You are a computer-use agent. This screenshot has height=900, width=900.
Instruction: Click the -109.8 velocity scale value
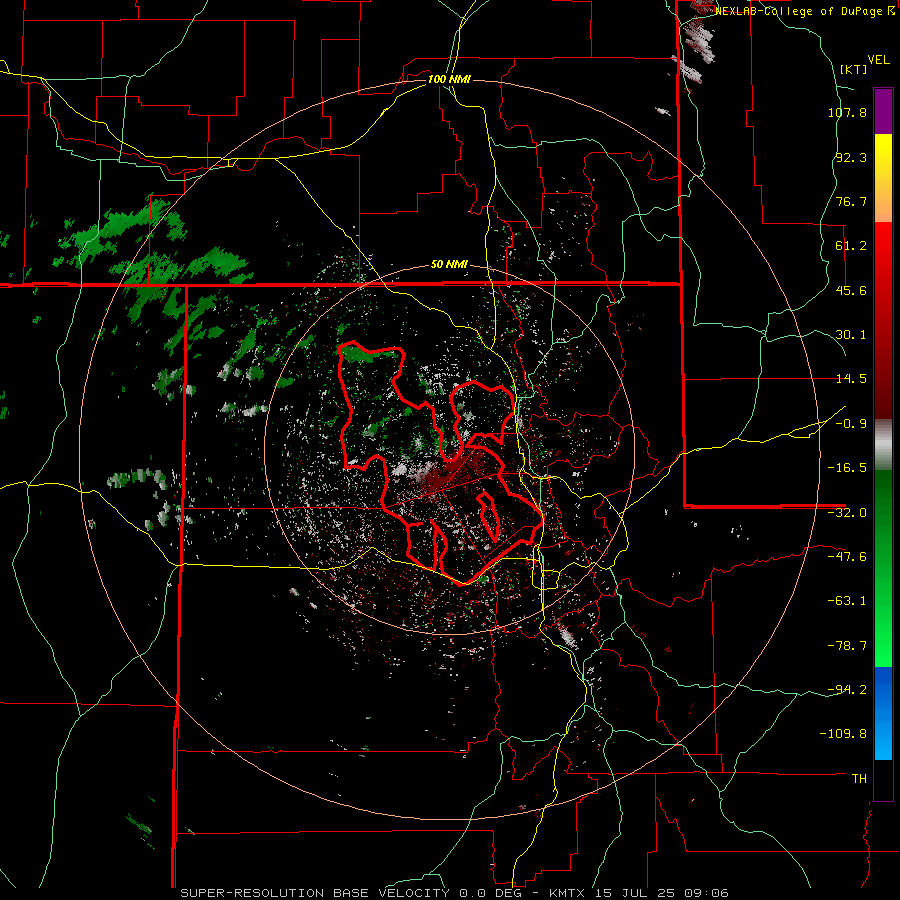[x=843, y=734]
